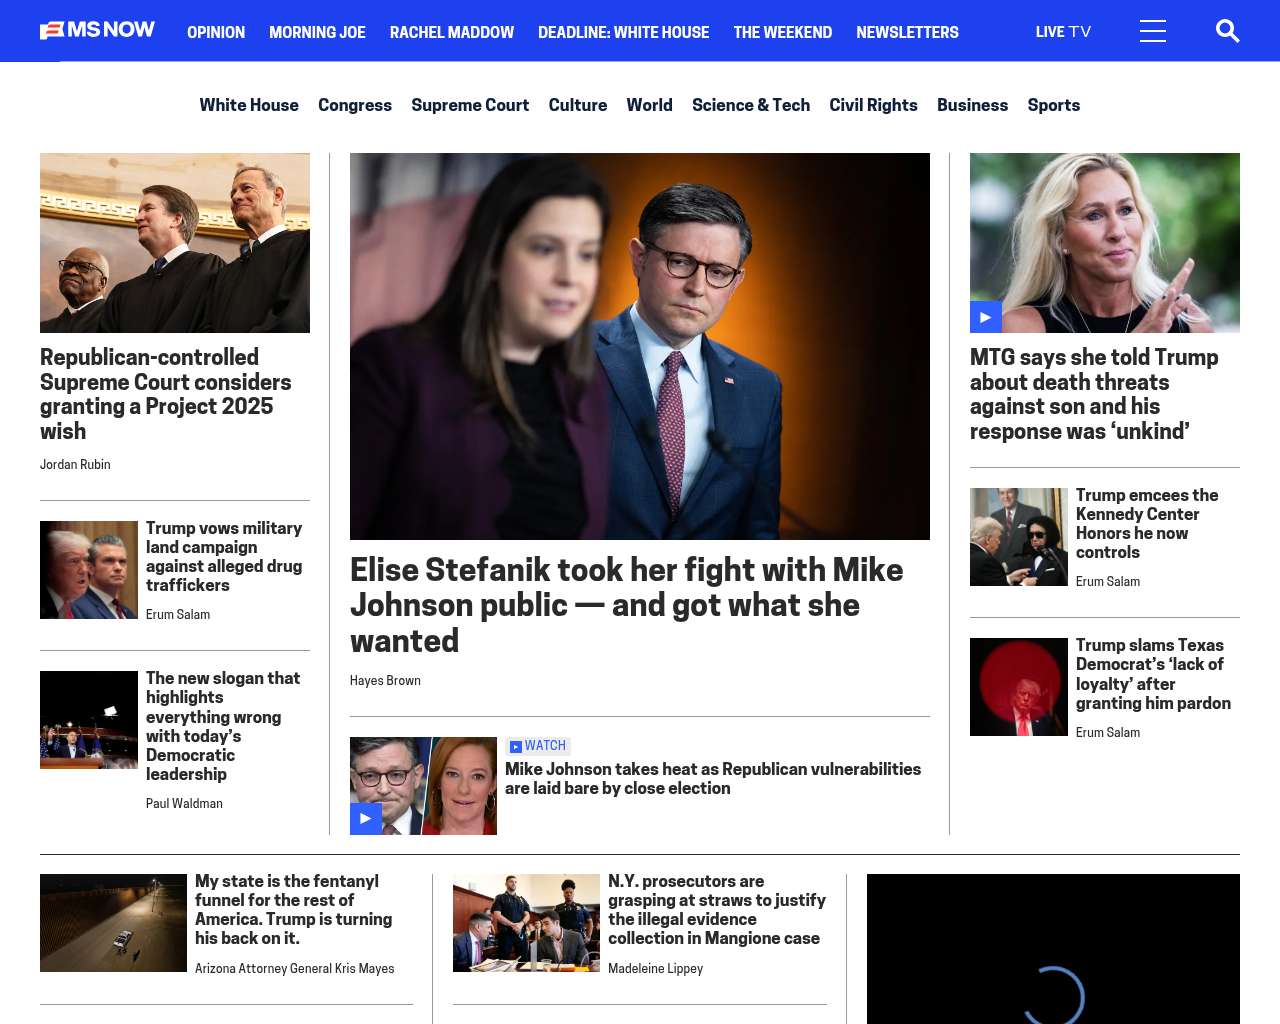Switch to Congress topic

(x=355, y=105)
